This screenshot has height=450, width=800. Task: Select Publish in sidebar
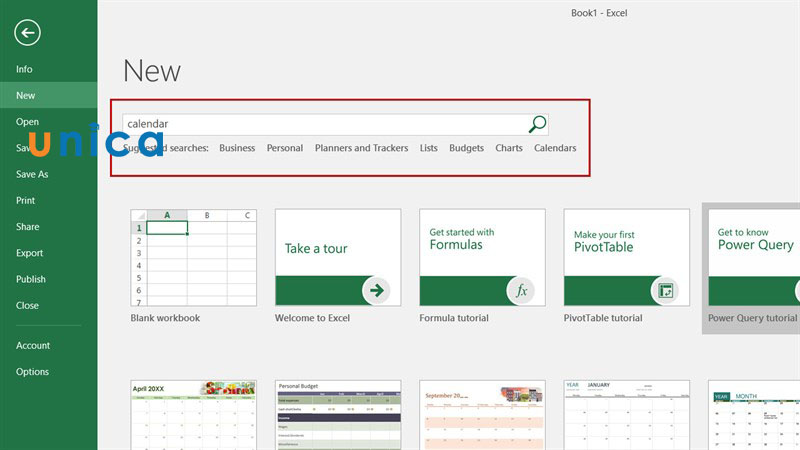pos(31,279)
